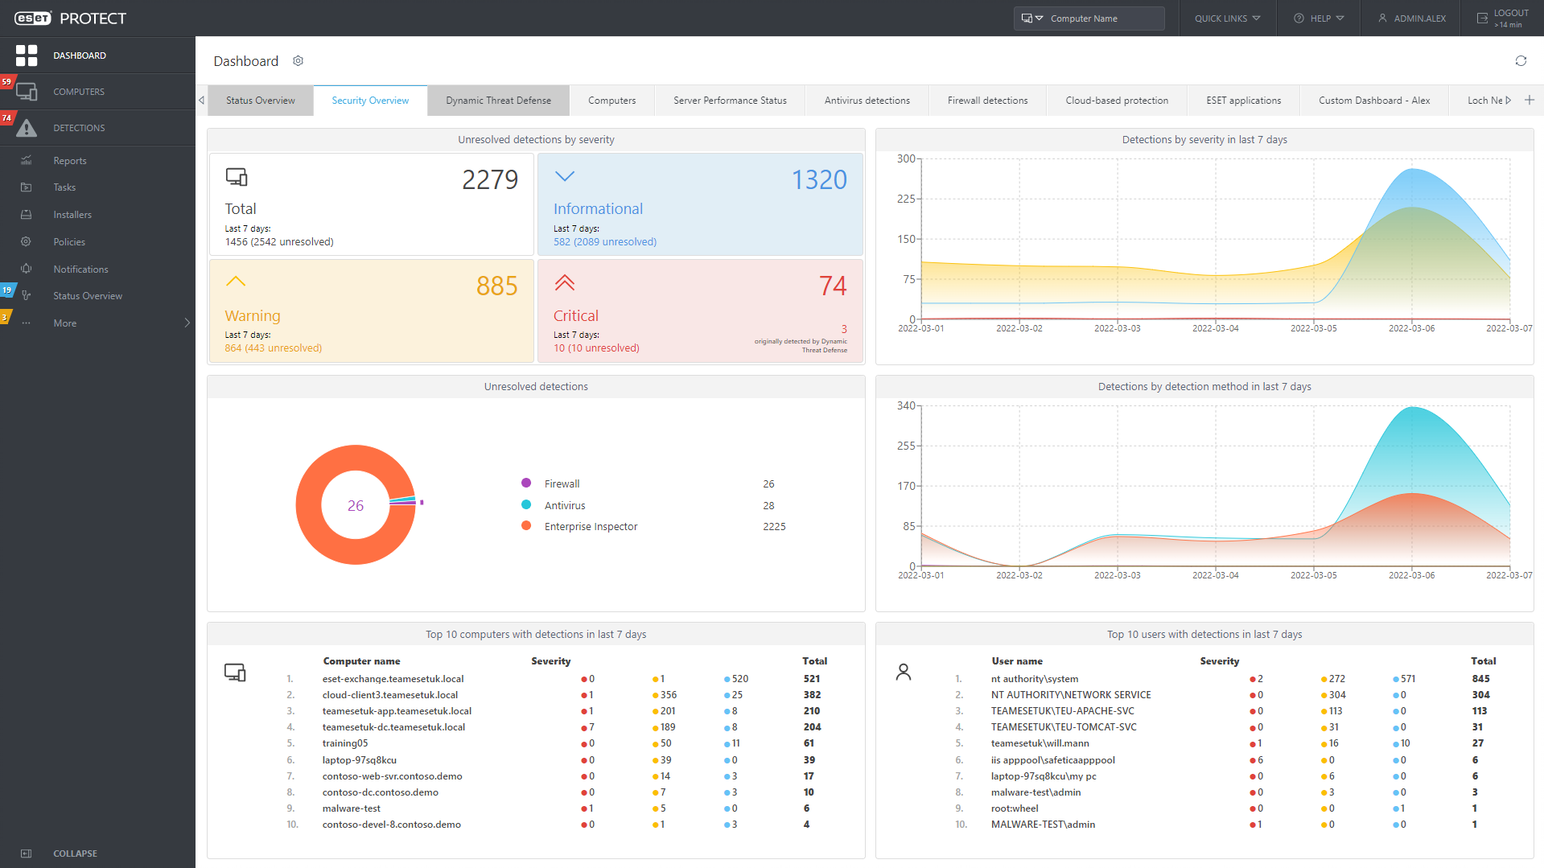Click the Logout icon

[1482, 18]
